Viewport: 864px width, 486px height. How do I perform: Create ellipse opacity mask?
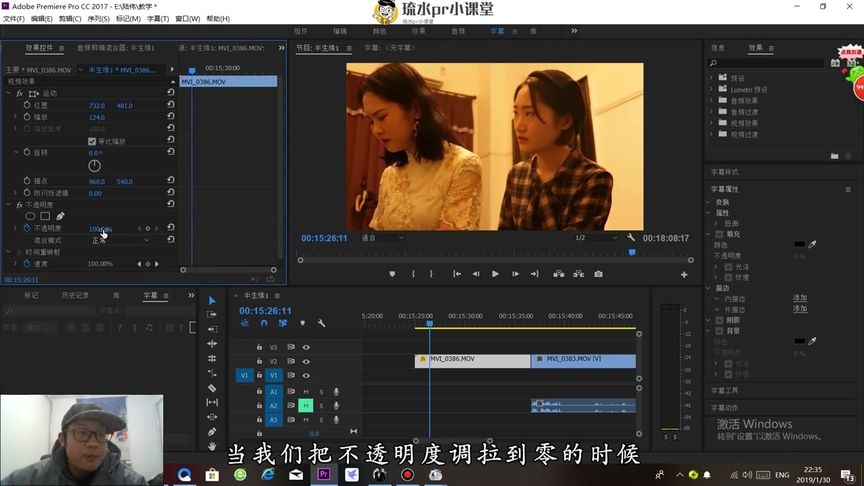[x=30, y=216]
